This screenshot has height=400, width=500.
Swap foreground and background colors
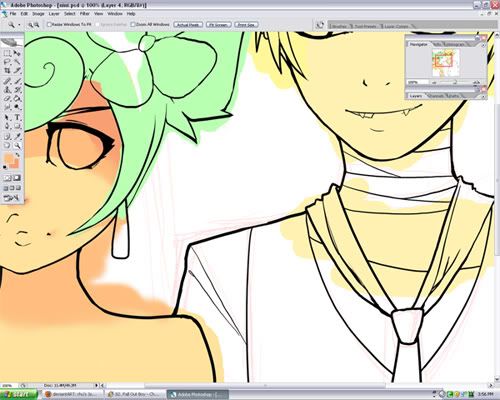(x=18, y=155)
